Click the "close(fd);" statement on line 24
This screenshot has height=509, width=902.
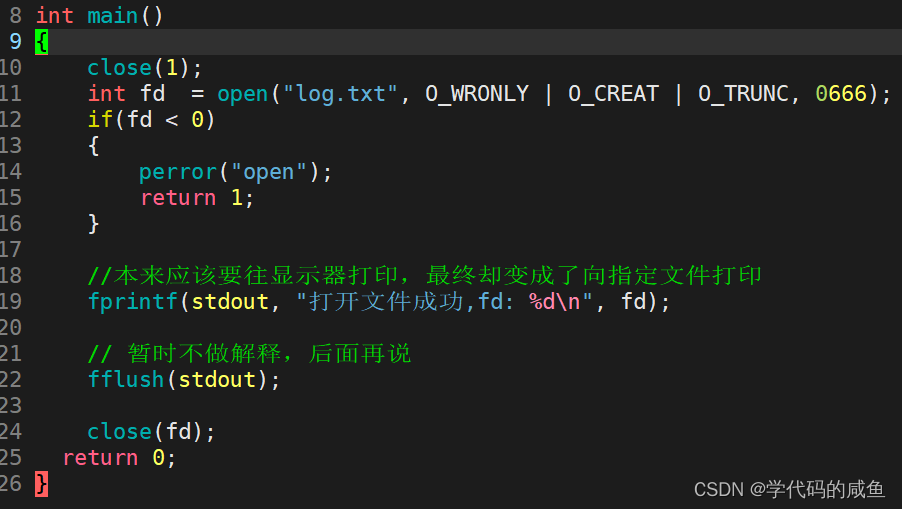click(151, 431)
